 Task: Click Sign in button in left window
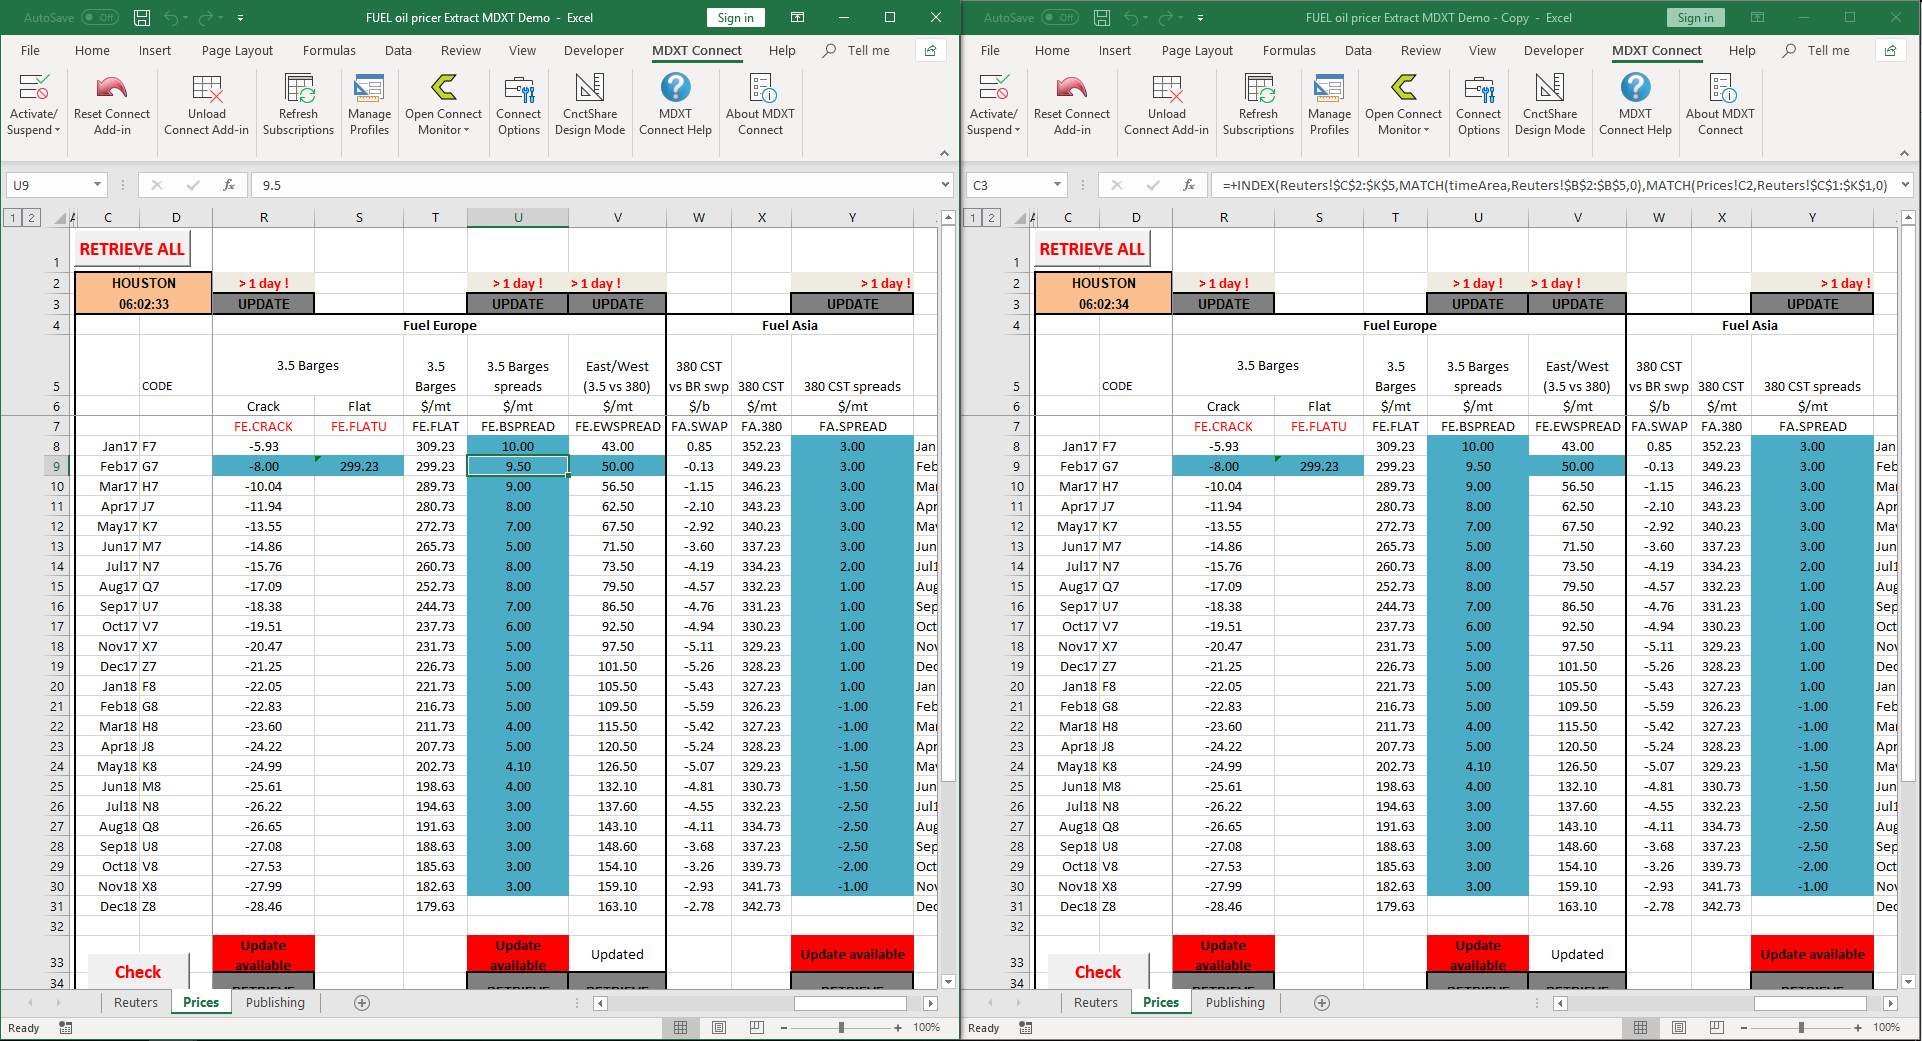[736, 18]
